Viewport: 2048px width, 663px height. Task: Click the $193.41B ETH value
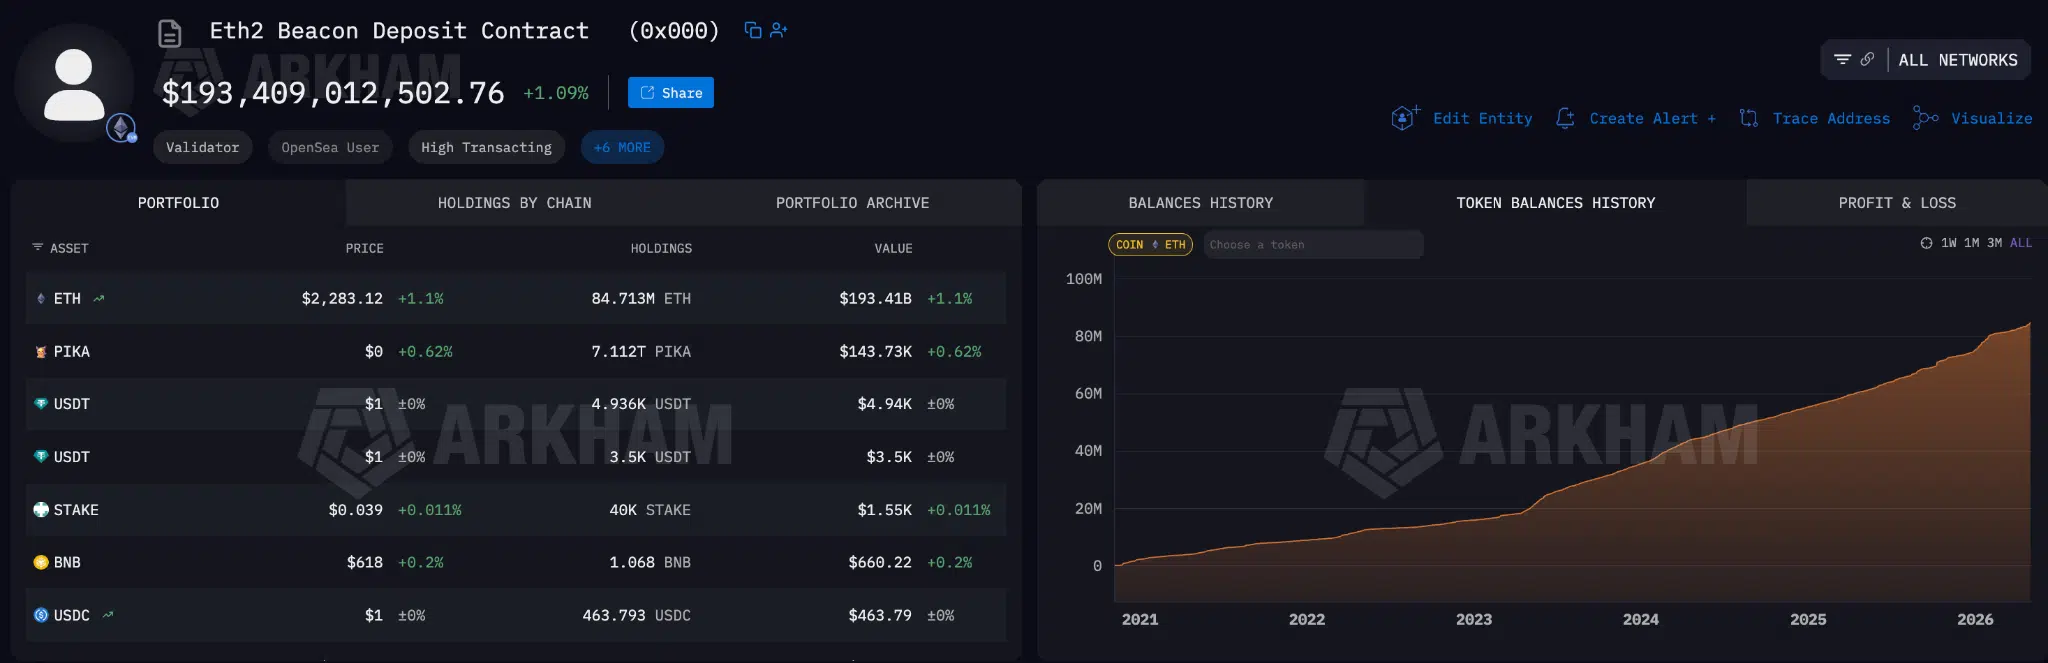point(875,298)
